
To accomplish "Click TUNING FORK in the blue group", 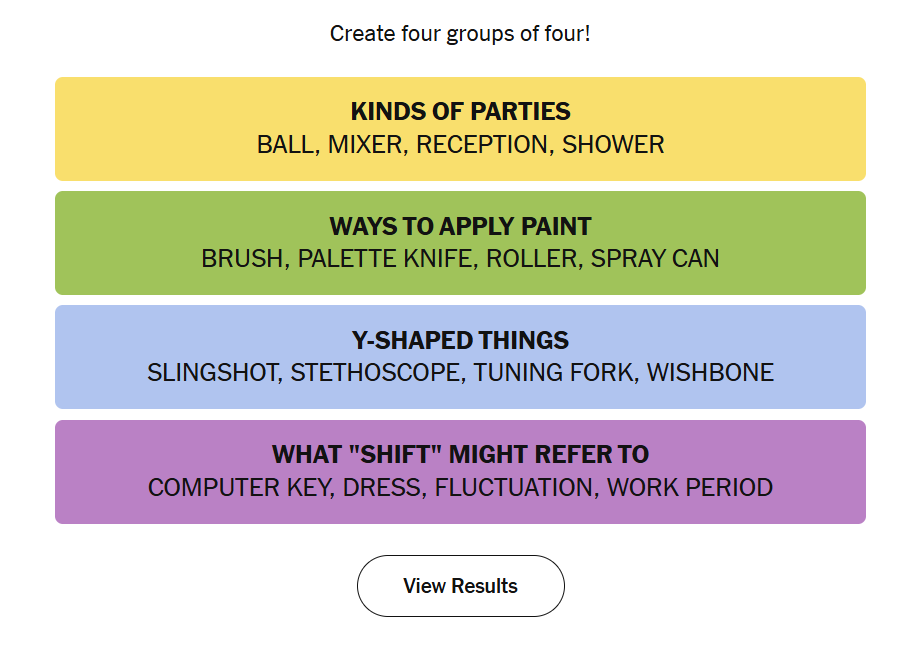I will pyautogui.click(x=553, y=374).
